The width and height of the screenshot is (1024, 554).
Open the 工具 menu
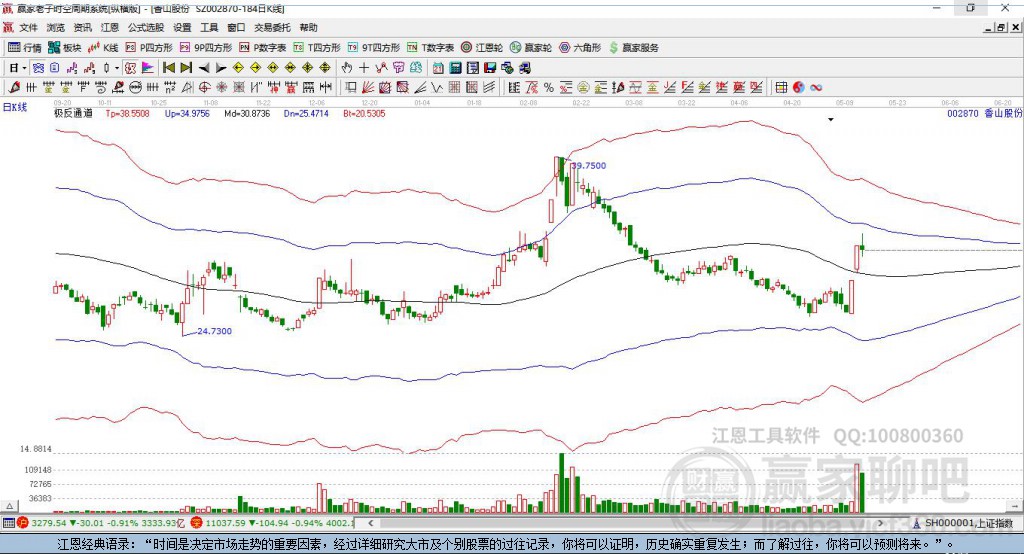coord(209,27)
